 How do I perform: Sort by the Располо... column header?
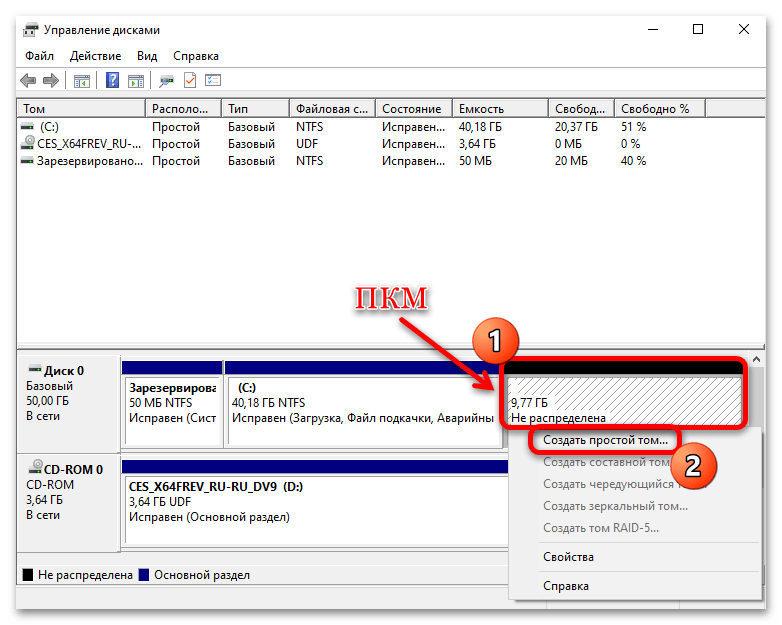click(183, 109)
